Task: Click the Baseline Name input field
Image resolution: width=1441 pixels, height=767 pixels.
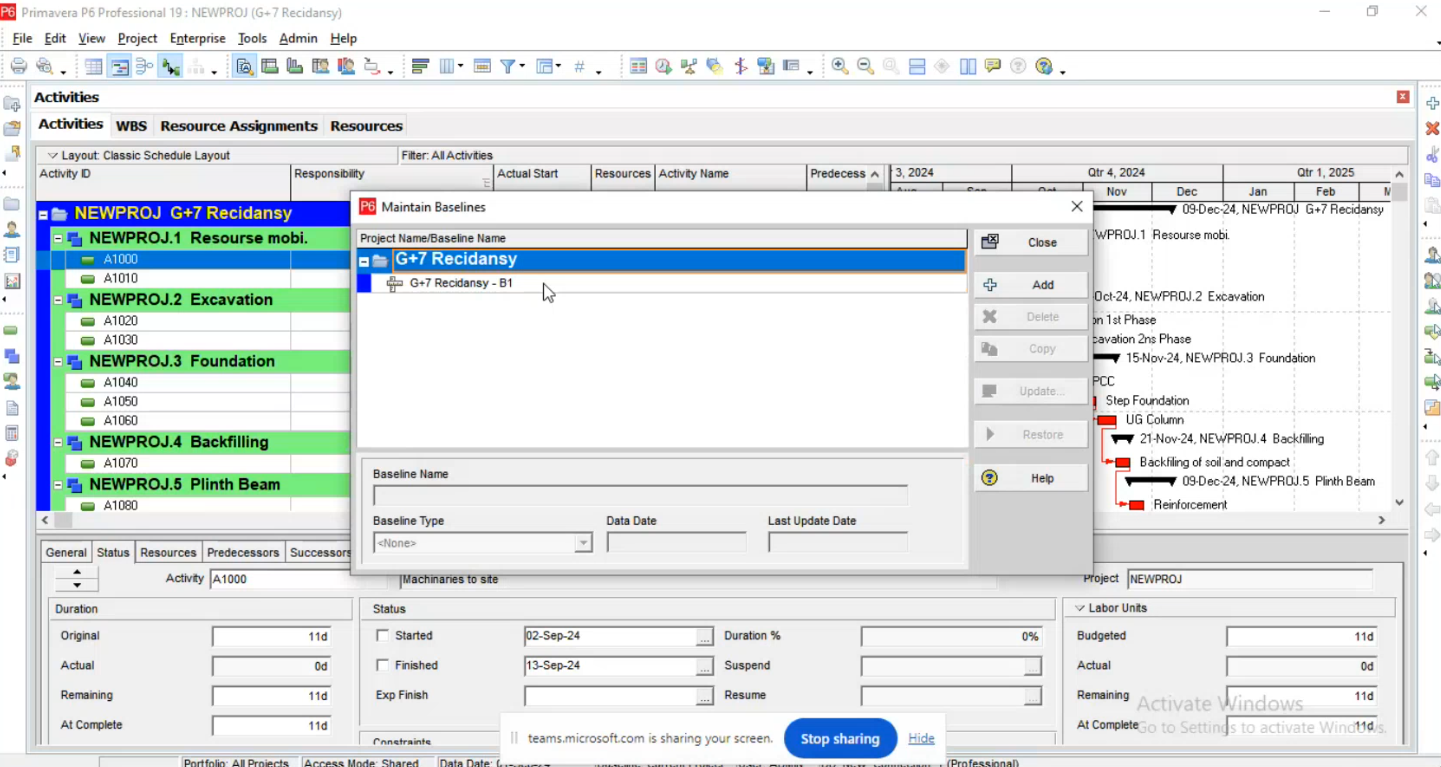Action: 640,495
